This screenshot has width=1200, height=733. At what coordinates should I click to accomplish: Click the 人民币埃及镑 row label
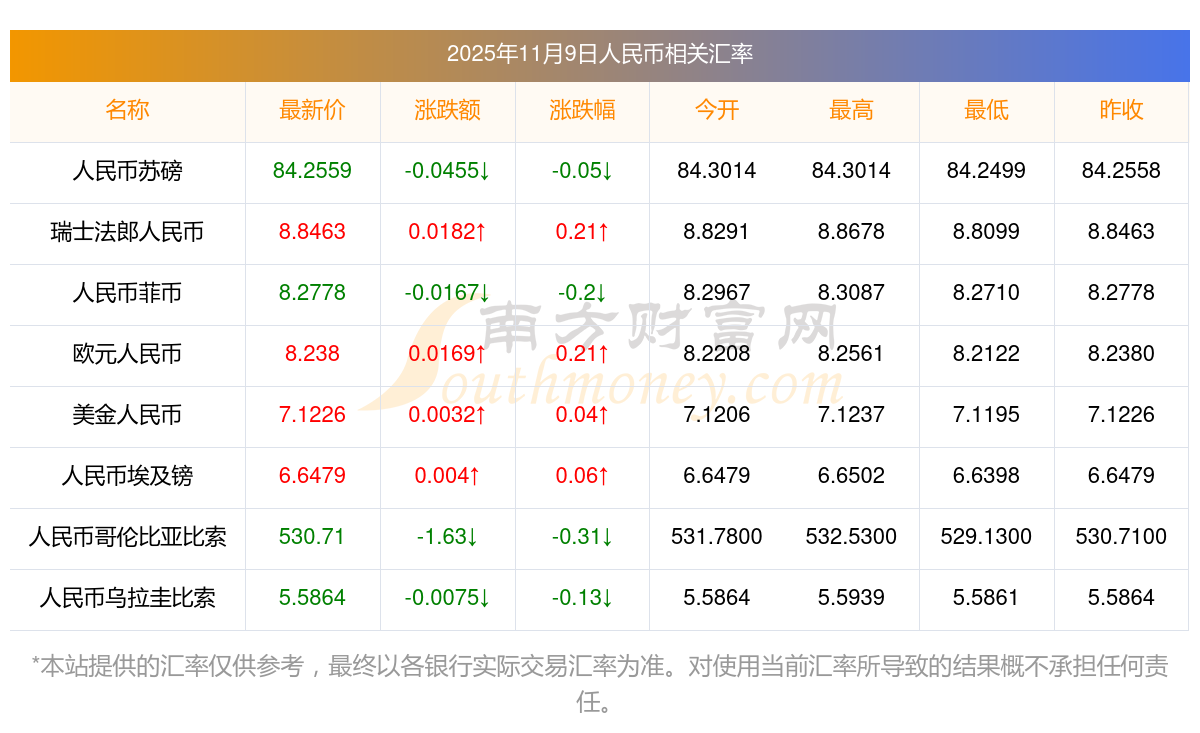[x=127, y=476]
